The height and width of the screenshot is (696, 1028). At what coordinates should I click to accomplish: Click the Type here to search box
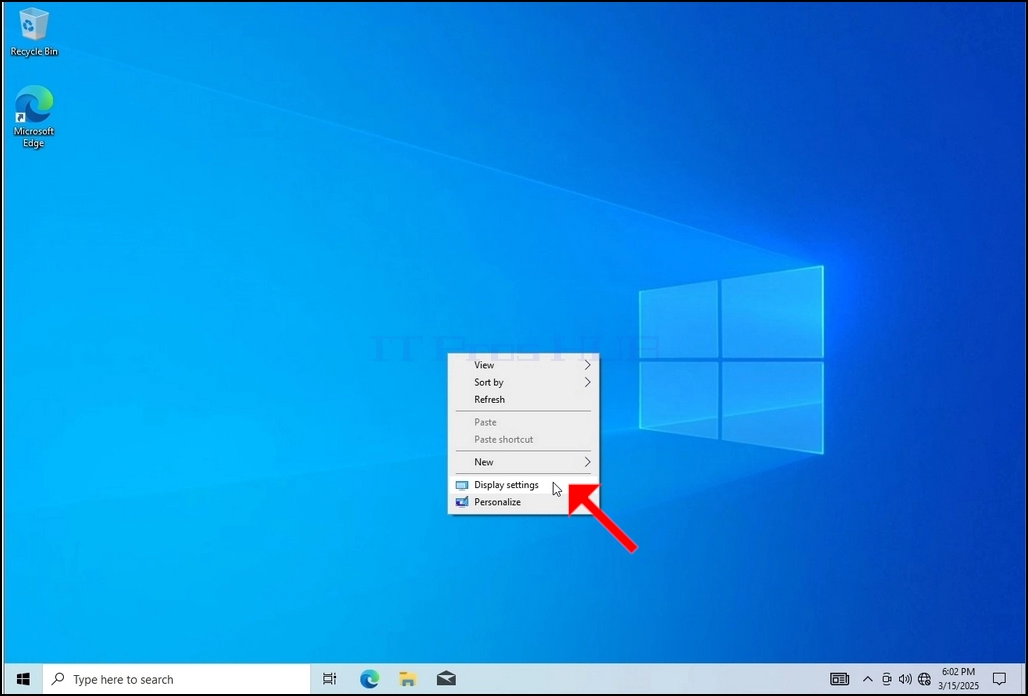176,679
